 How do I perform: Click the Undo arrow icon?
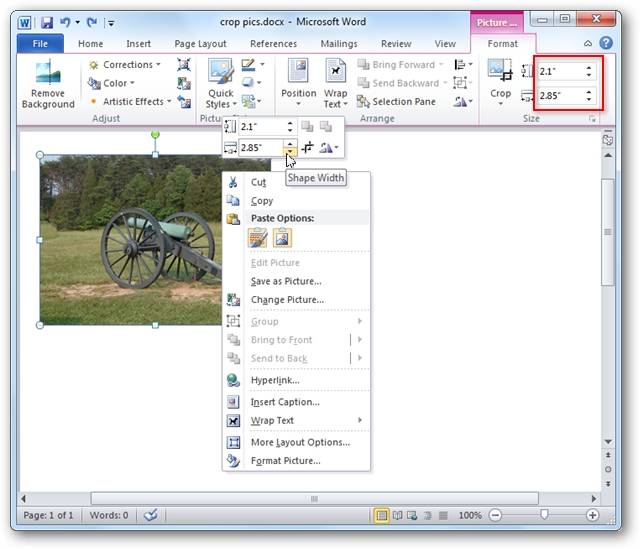point(65,22)
